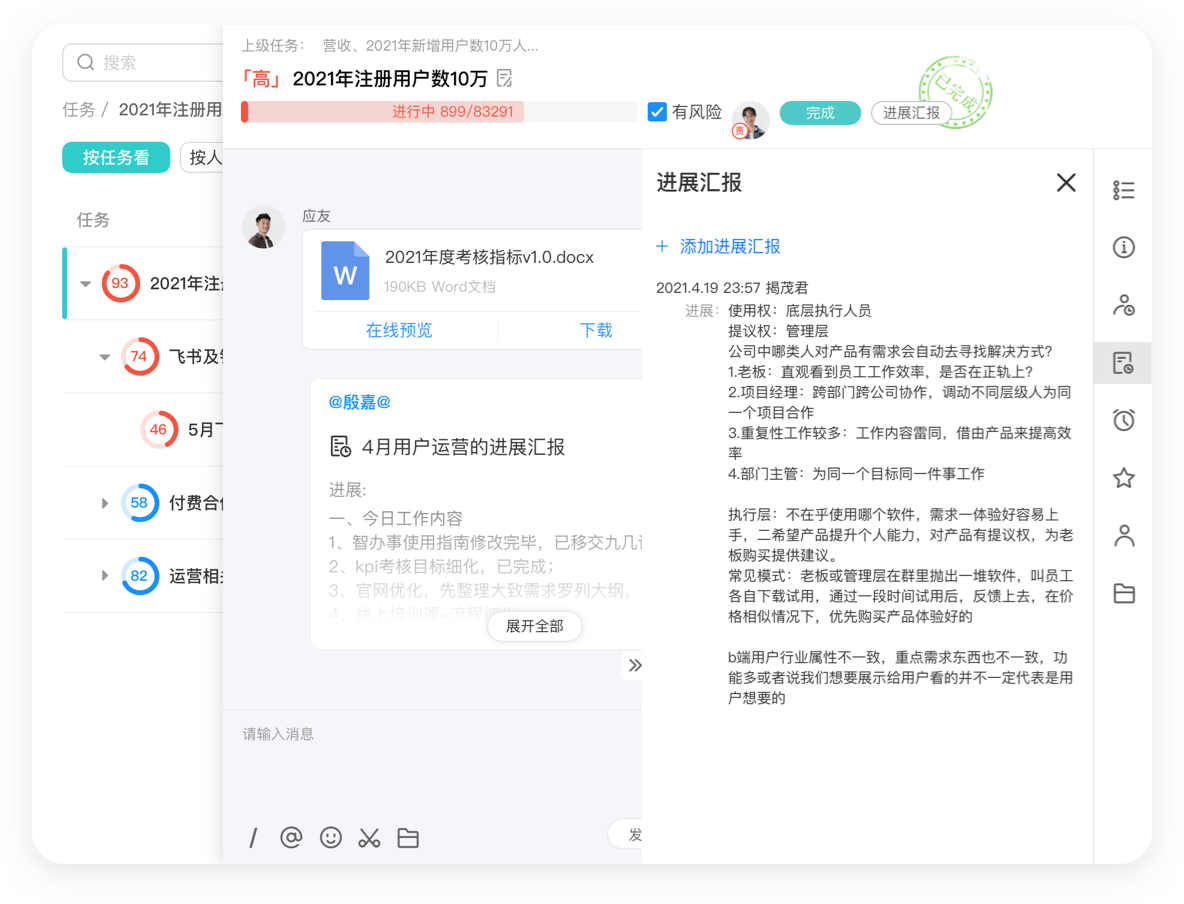1184x904 pixels.
Task: Click 添加进展汇报 link
Action: 730,246
